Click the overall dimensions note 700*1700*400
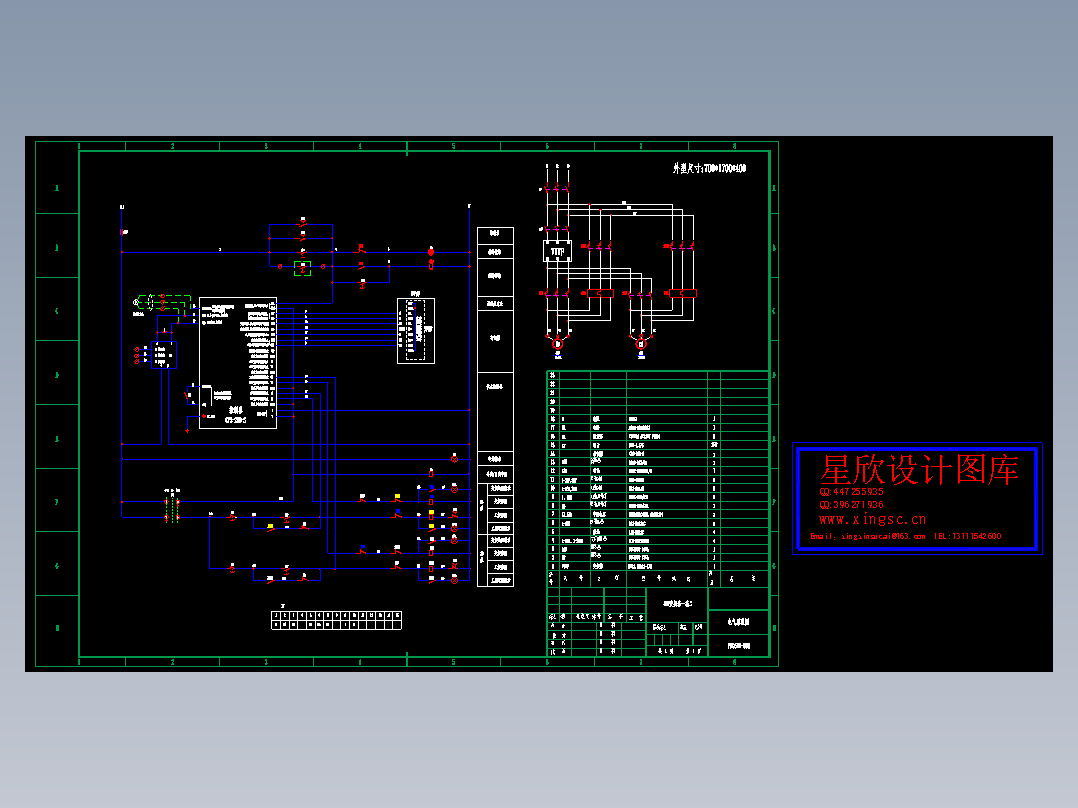 [x=710, y=168]
